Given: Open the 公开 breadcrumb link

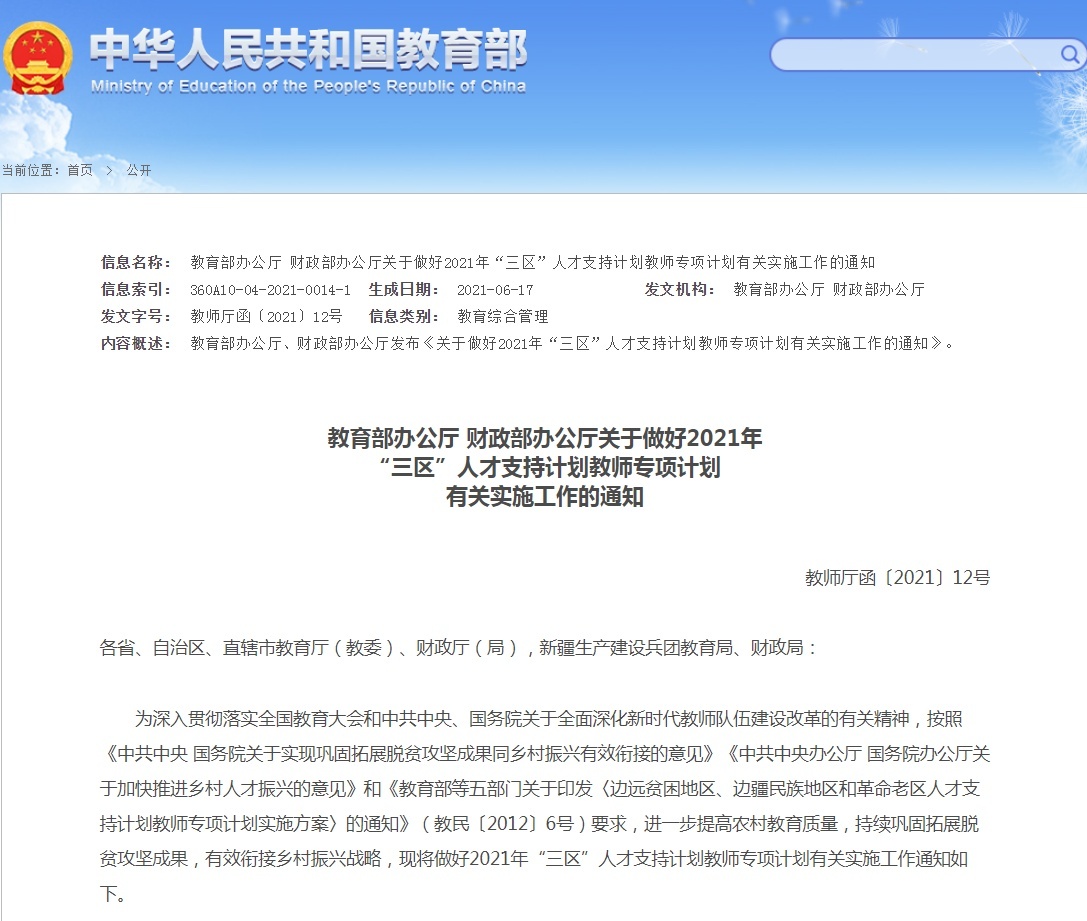Looking at the screenshot, I should coord(139,170).
